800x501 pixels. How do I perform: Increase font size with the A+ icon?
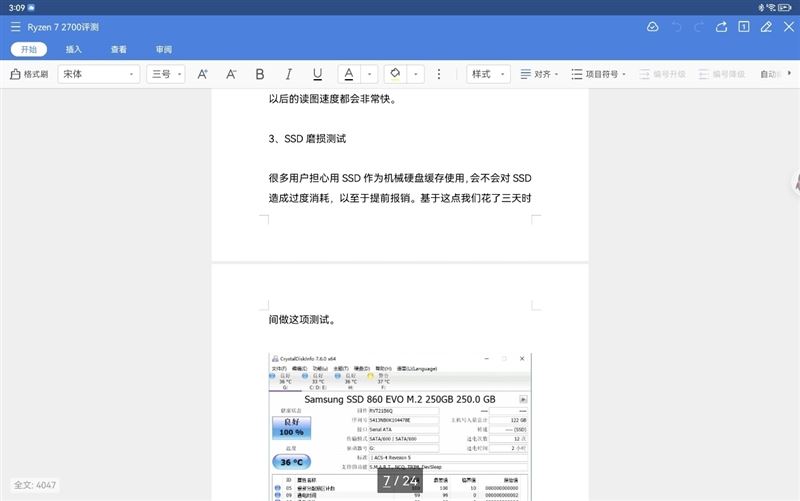tap(202, 74)
